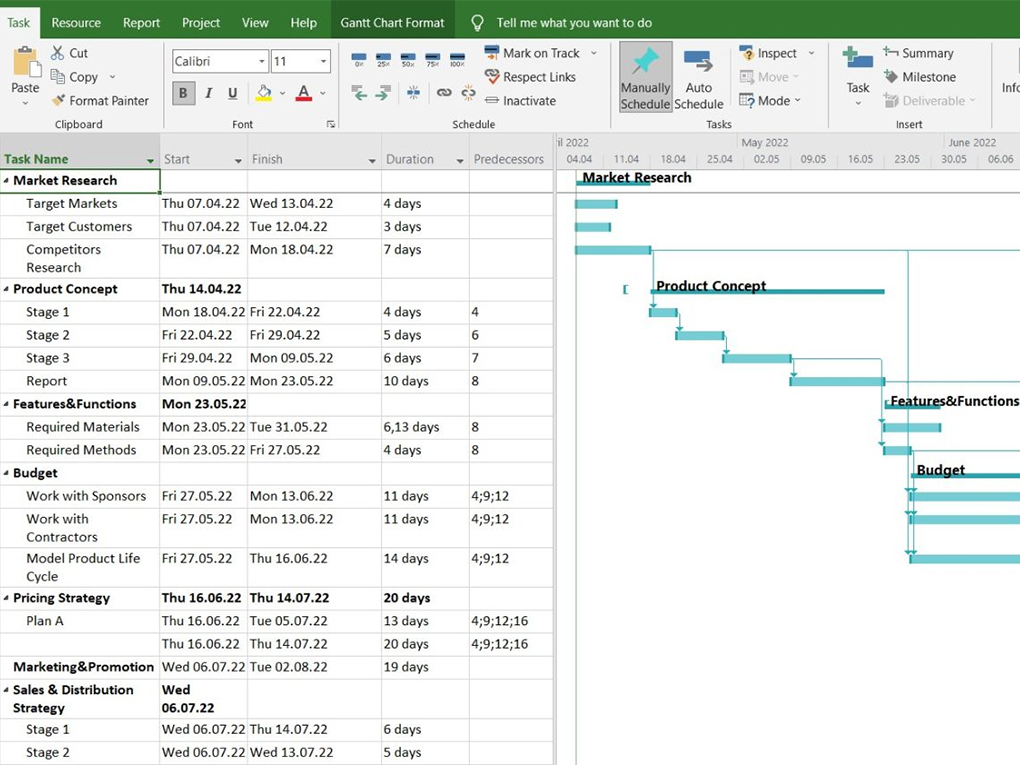Click the 50% complete icon
The height and width of the screenshot is (765, 1020).
coord(408,61)
